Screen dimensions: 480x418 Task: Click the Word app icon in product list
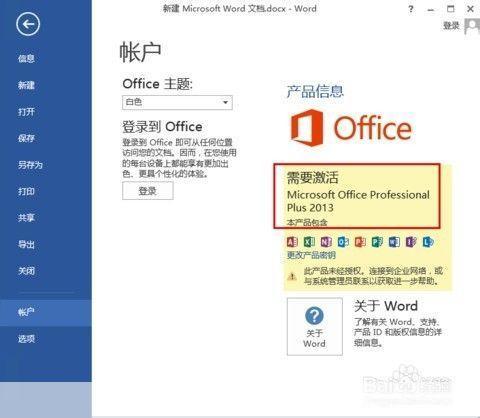click(x=394, y=242)
